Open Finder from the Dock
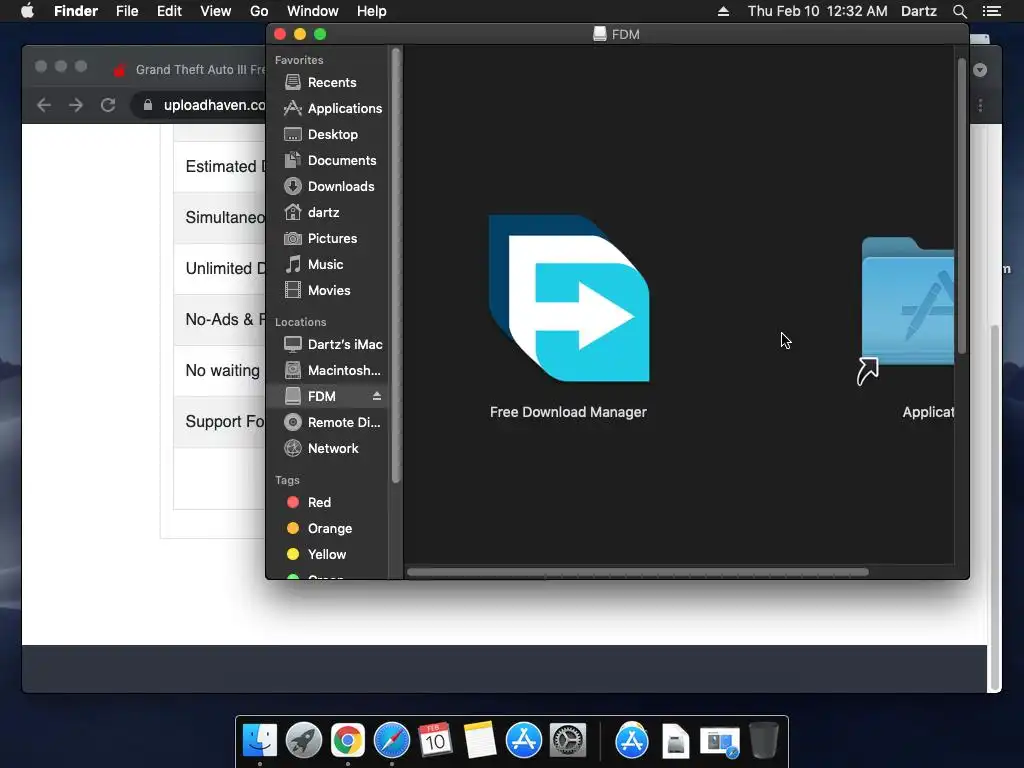 [x=260, y=741]
